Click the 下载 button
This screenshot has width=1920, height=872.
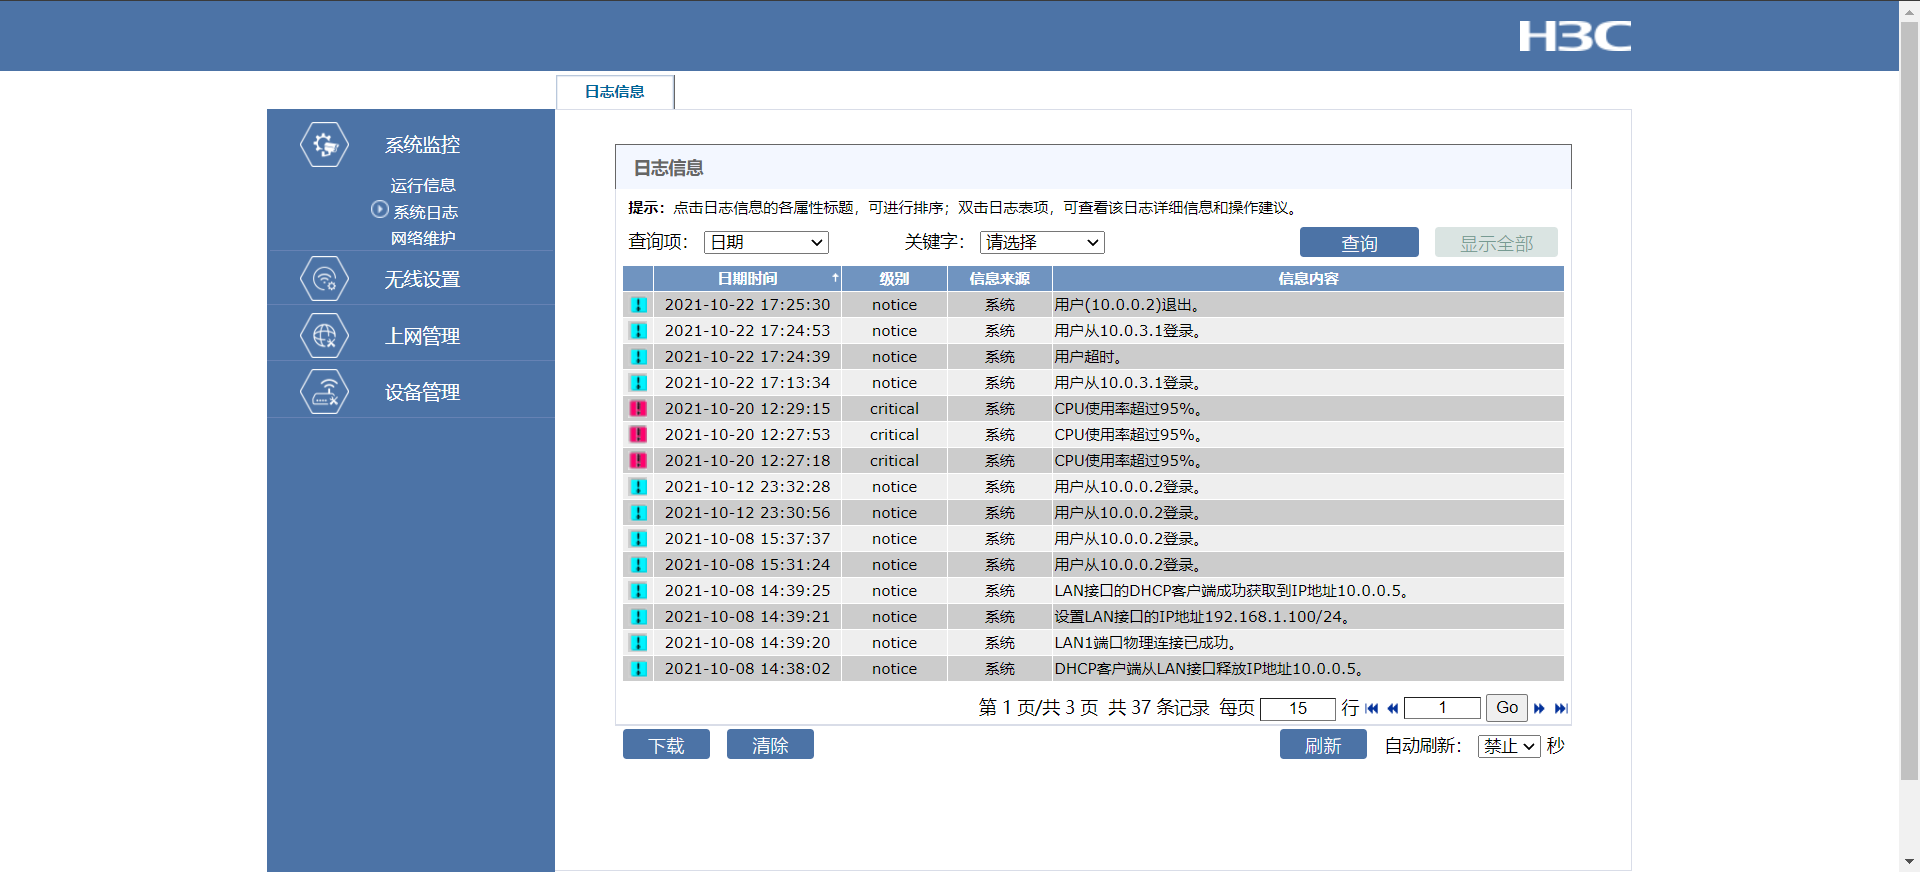click(x=666, y=745)
